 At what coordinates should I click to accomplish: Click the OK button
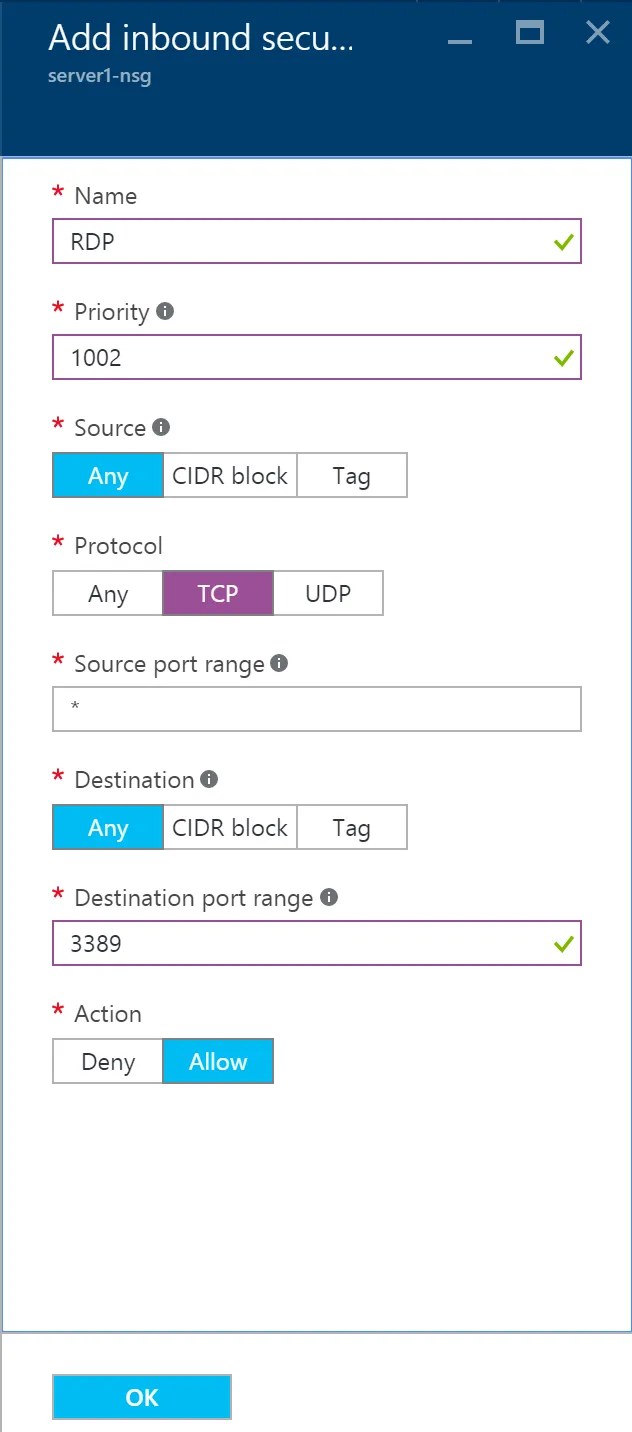pyautogui.click(x=142, y=1397)
